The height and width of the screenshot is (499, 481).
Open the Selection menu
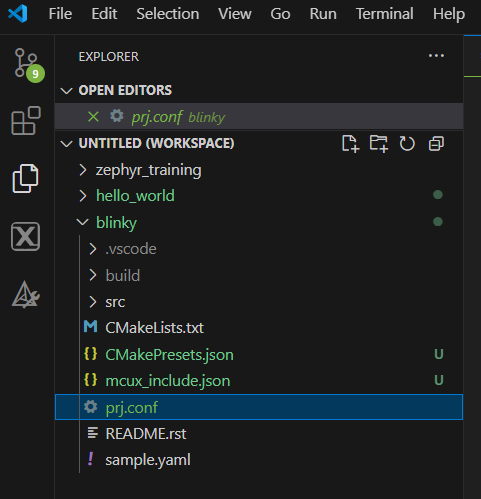(x=168, y=14)
